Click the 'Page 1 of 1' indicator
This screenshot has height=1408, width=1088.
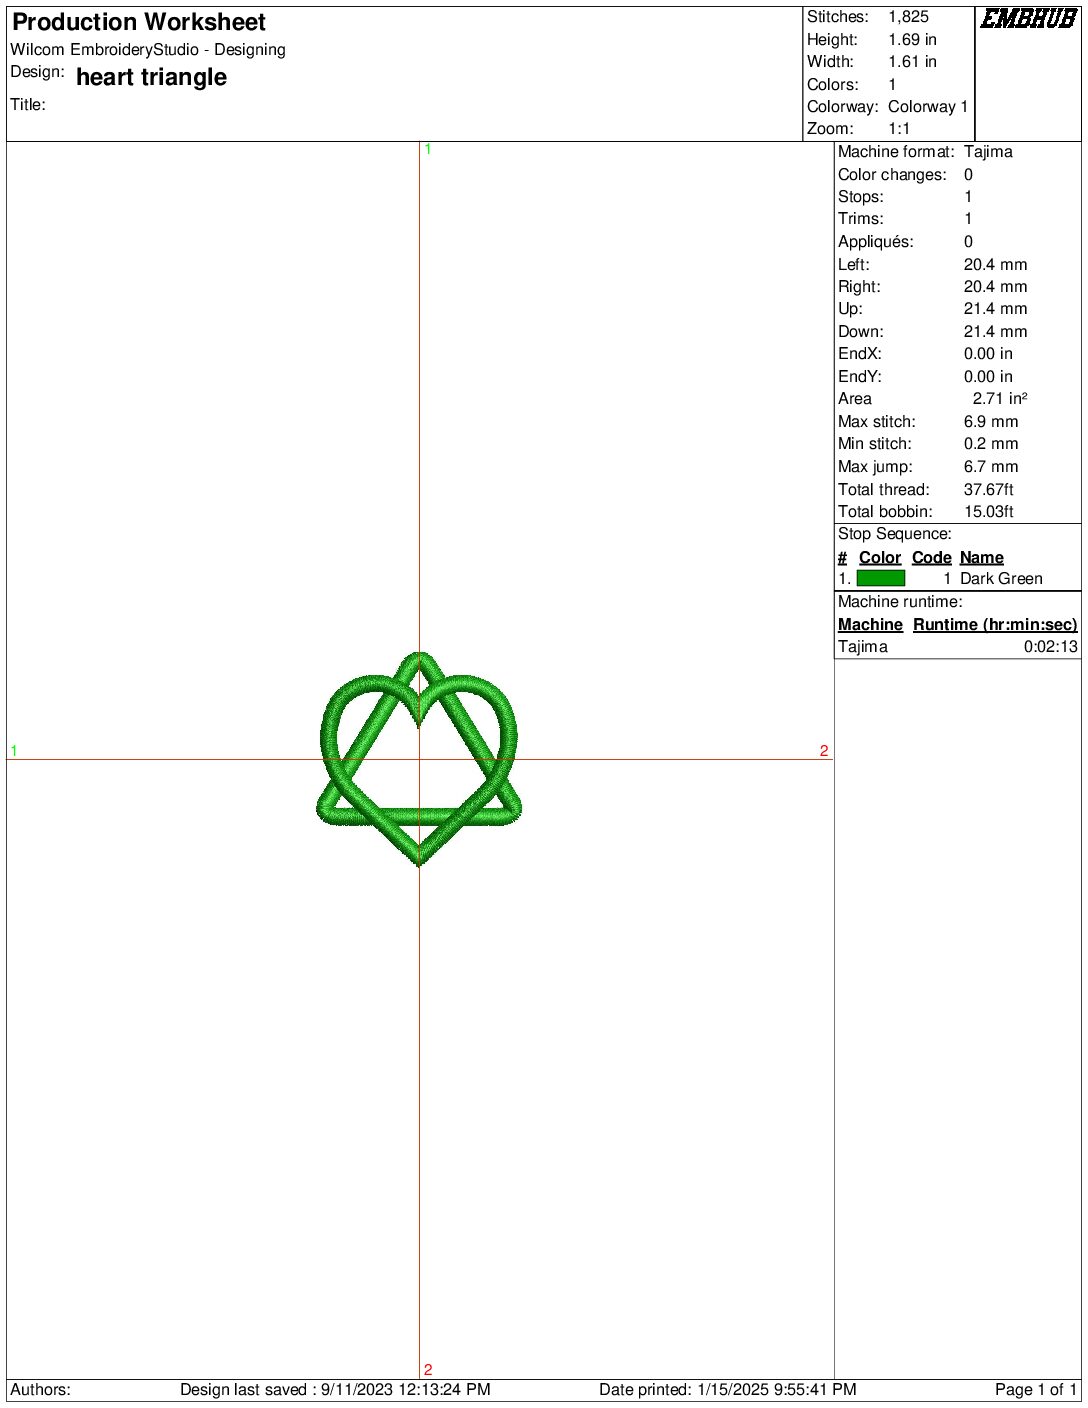[1036, 1389]
